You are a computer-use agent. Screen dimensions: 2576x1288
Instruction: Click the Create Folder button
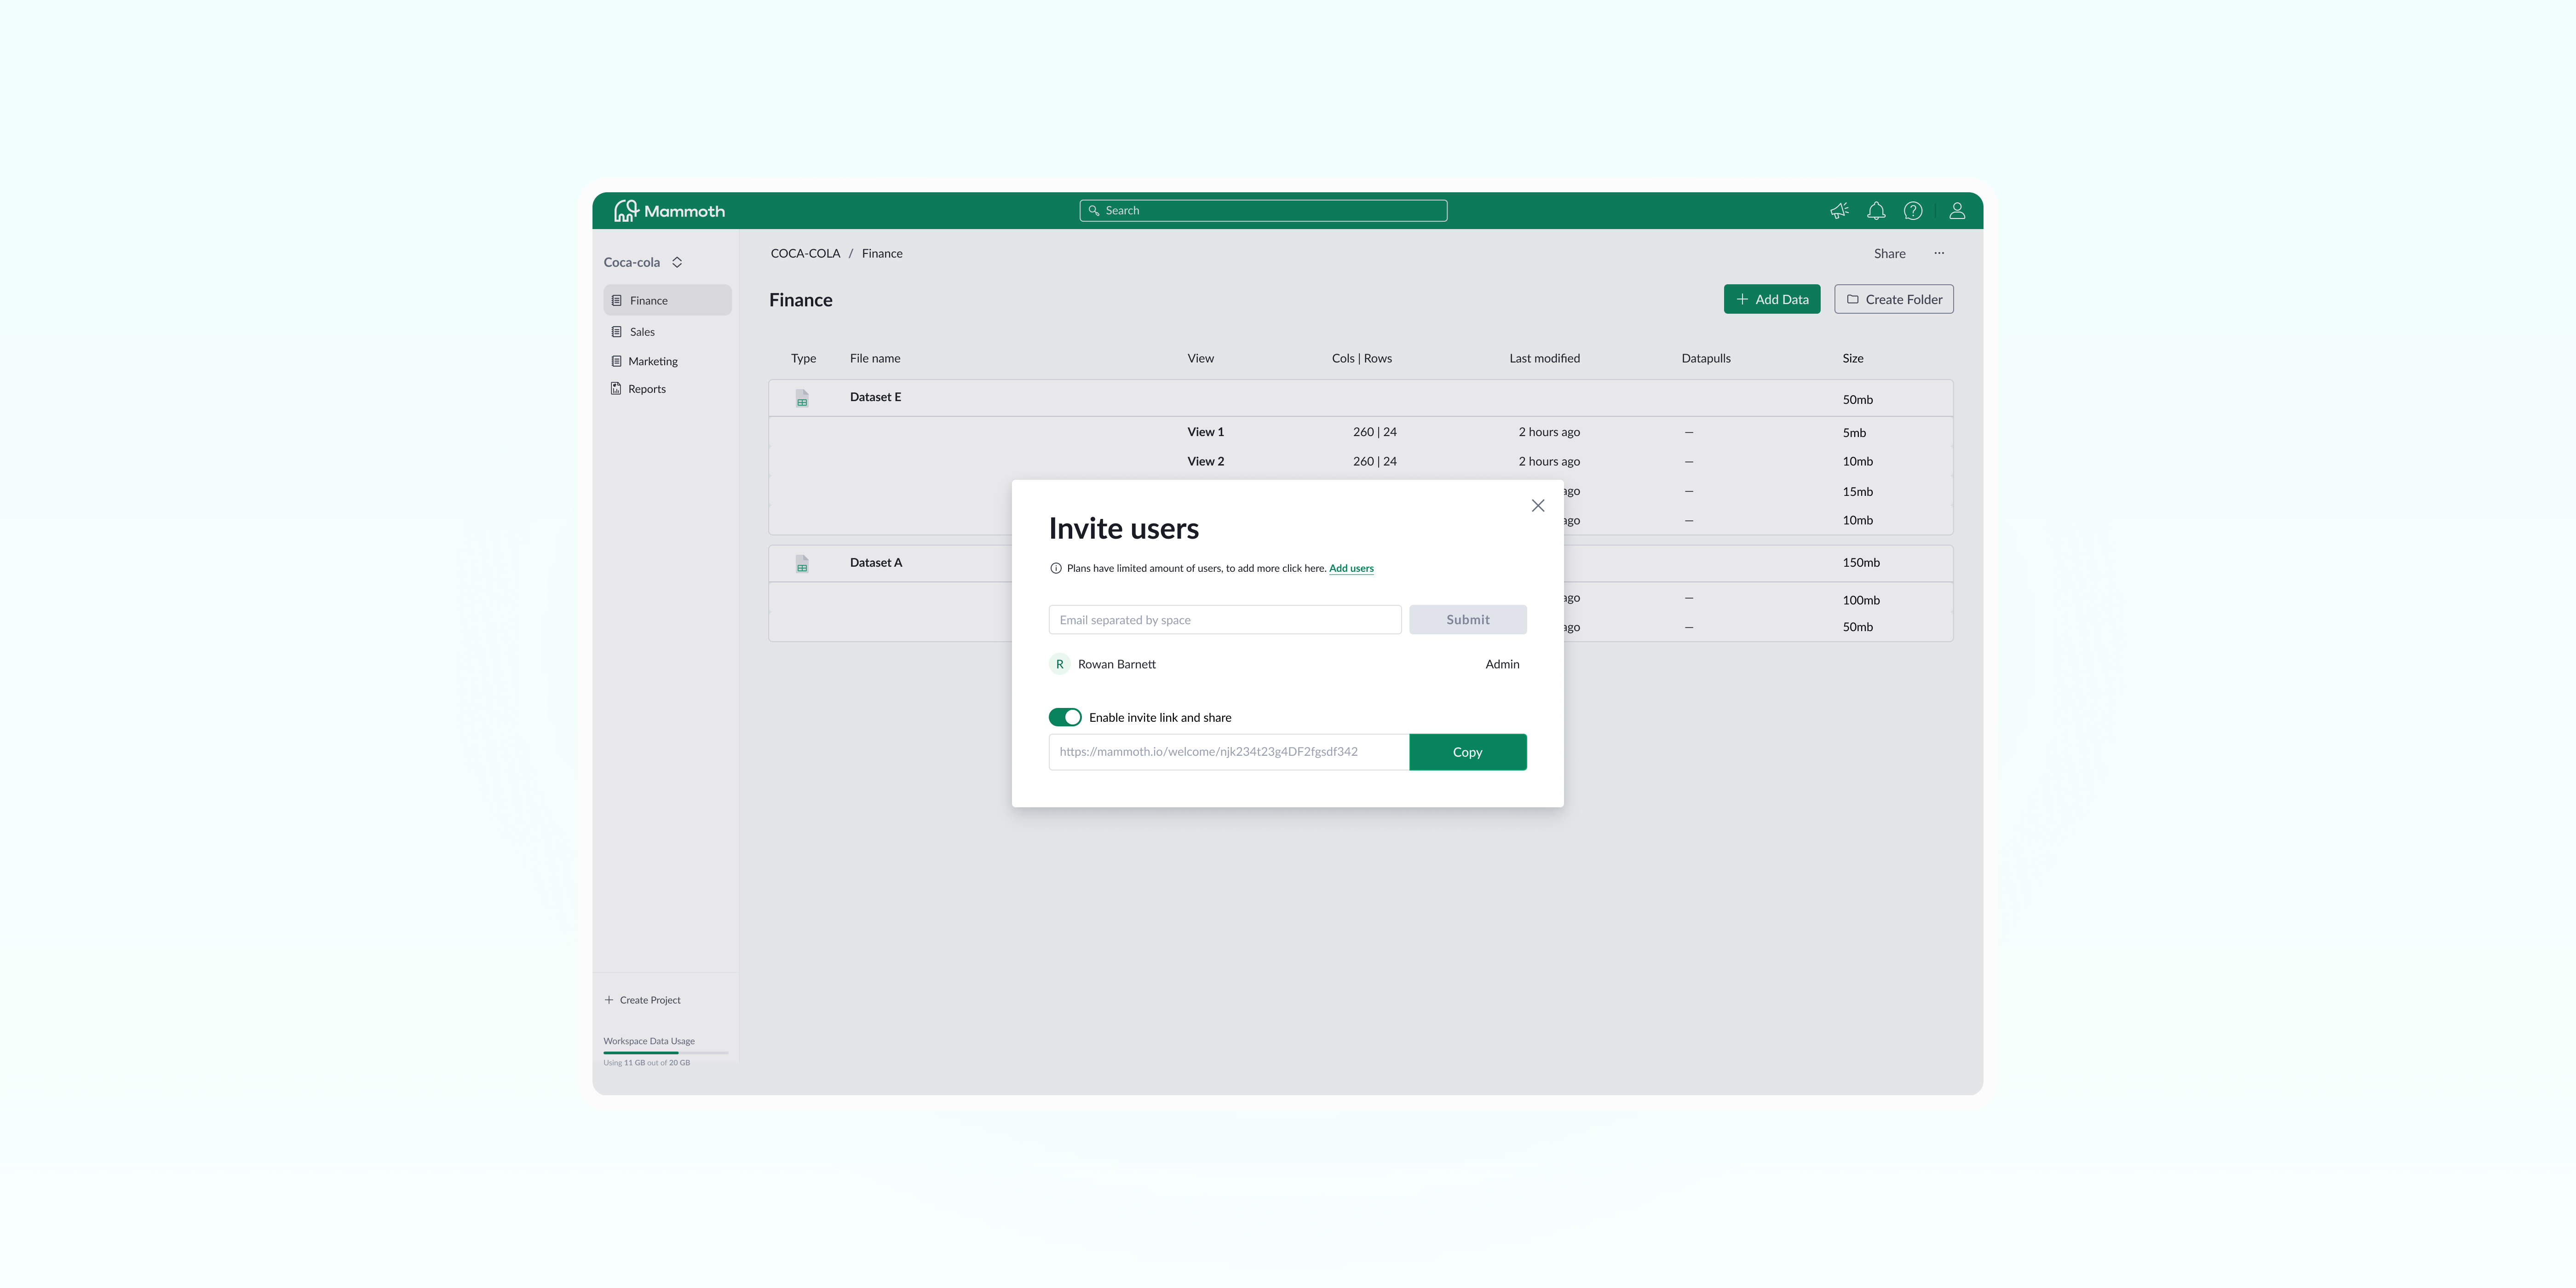tap(1894, 299)
